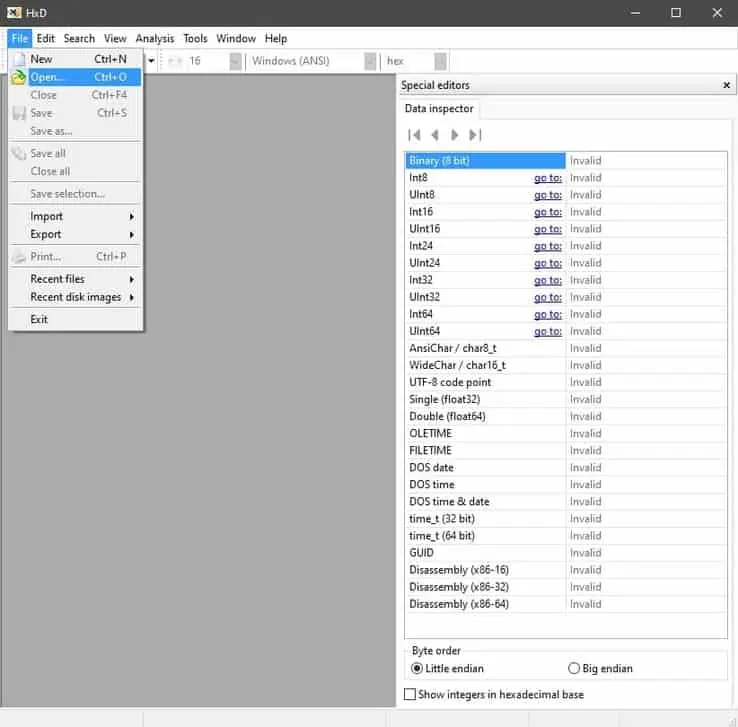Open the Edit menu
This screenshot has height=727, width=738.
46,39
